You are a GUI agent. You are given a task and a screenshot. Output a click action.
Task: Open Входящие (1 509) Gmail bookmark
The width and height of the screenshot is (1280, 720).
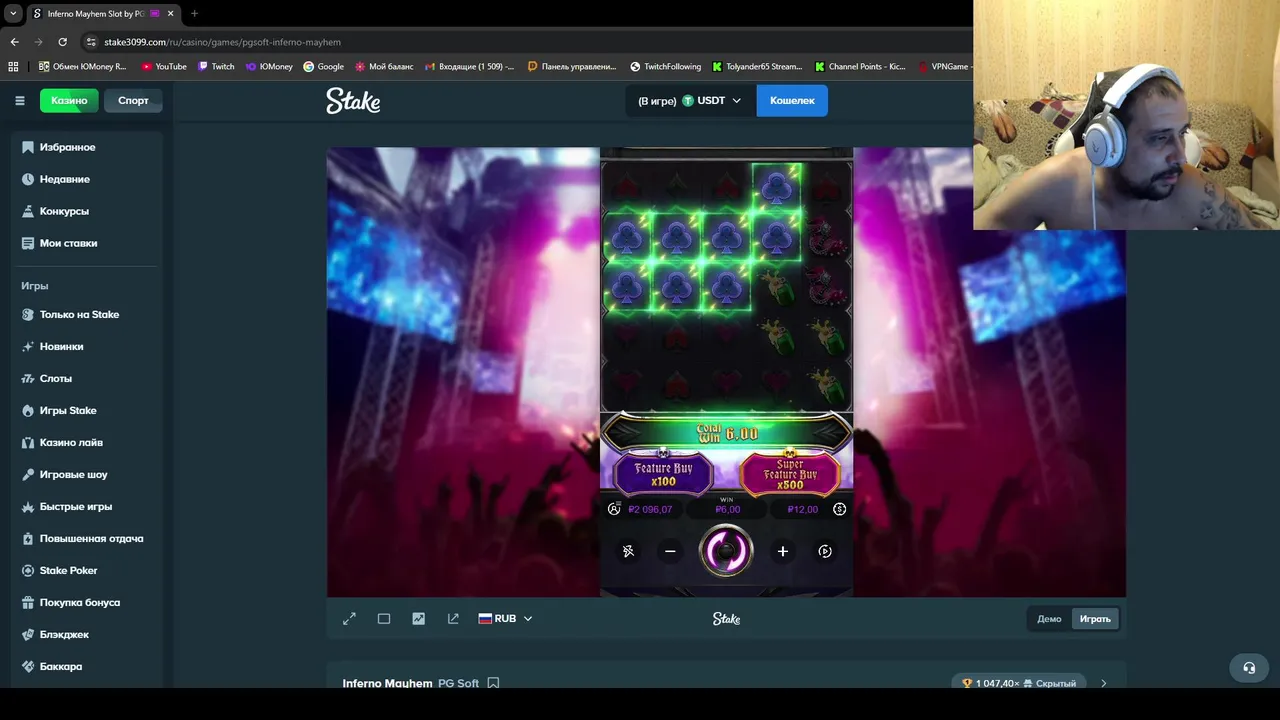coord(469,66)
